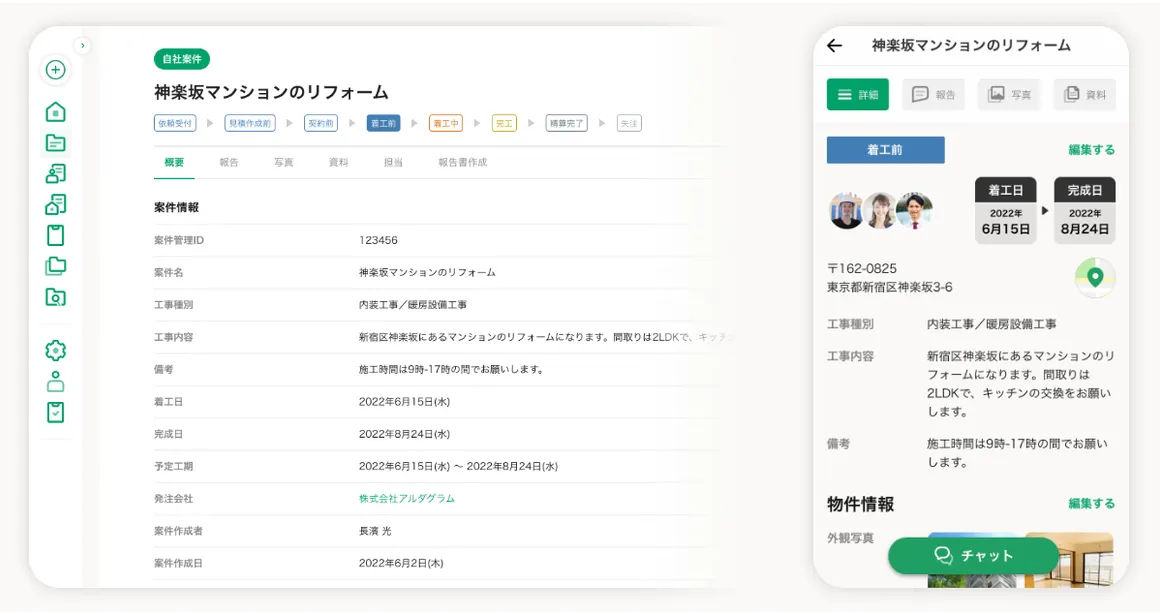Set project status to 着工中
Image resolution: width=1160 pixels, height=614 pixels.
(x=446, y=123)
